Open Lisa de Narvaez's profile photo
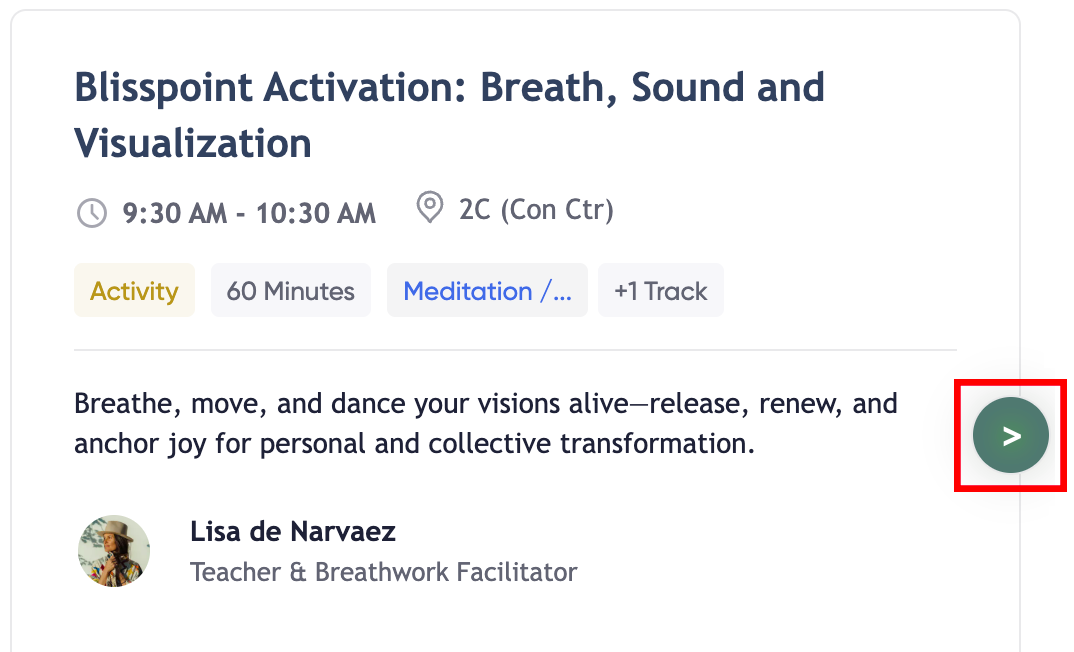The image size is (1074, 652). point(114,551)
